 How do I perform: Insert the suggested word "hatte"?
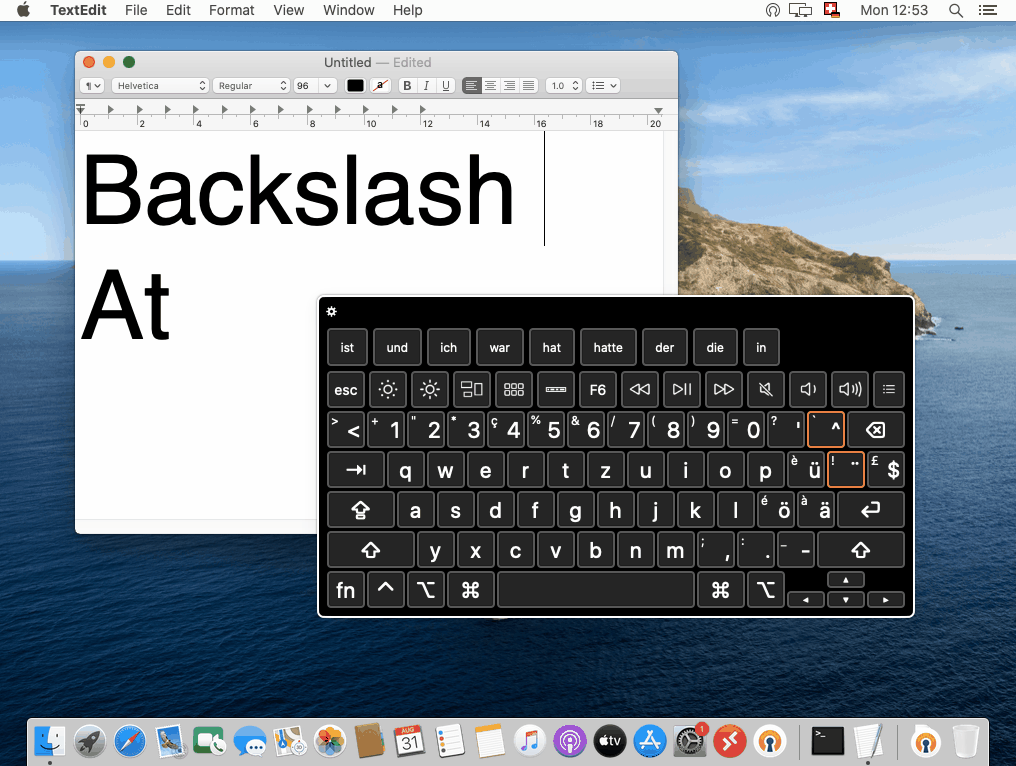pos(608,347)
